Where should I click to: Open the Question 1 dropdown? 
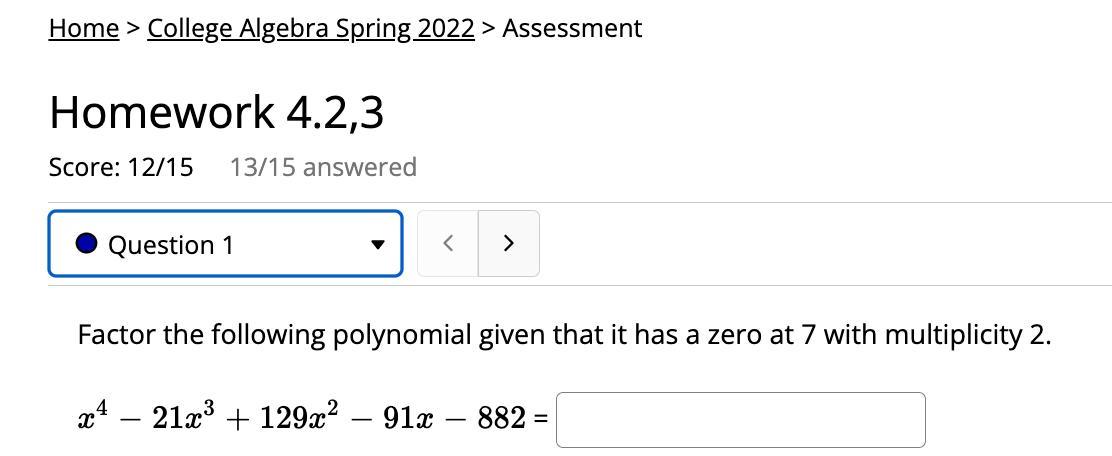225,244
